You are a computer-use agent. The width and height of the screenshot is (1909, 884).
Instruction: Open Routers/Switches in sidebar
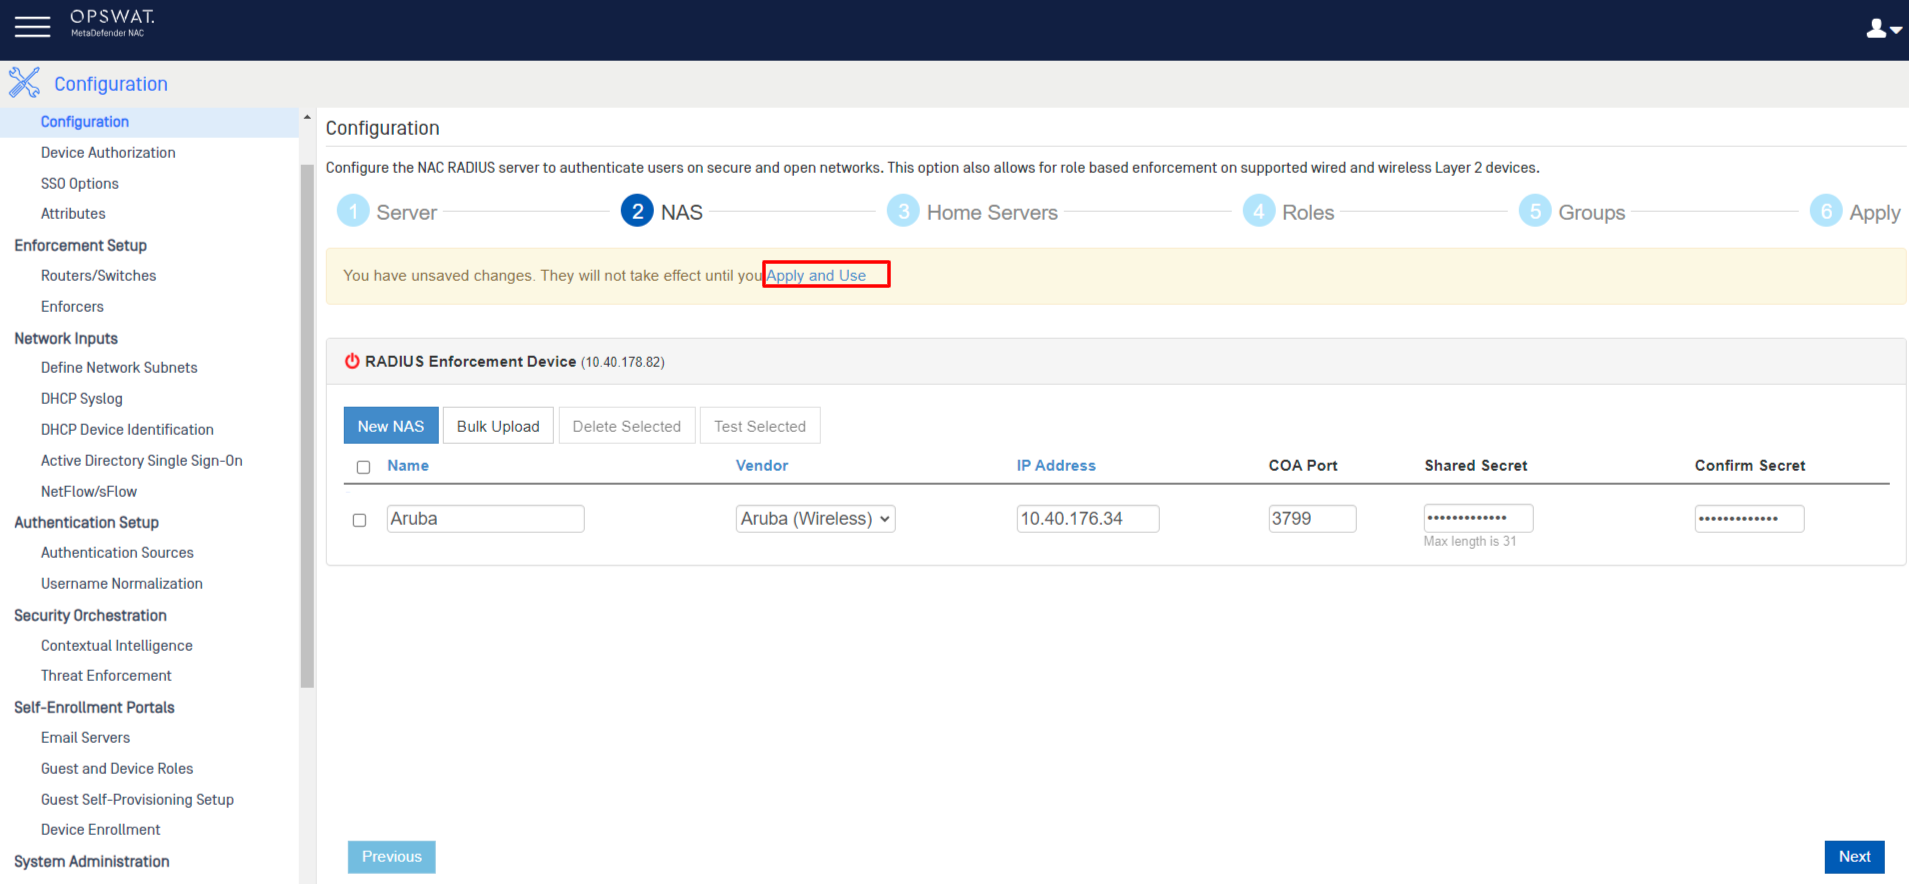(x=99, y=276)
